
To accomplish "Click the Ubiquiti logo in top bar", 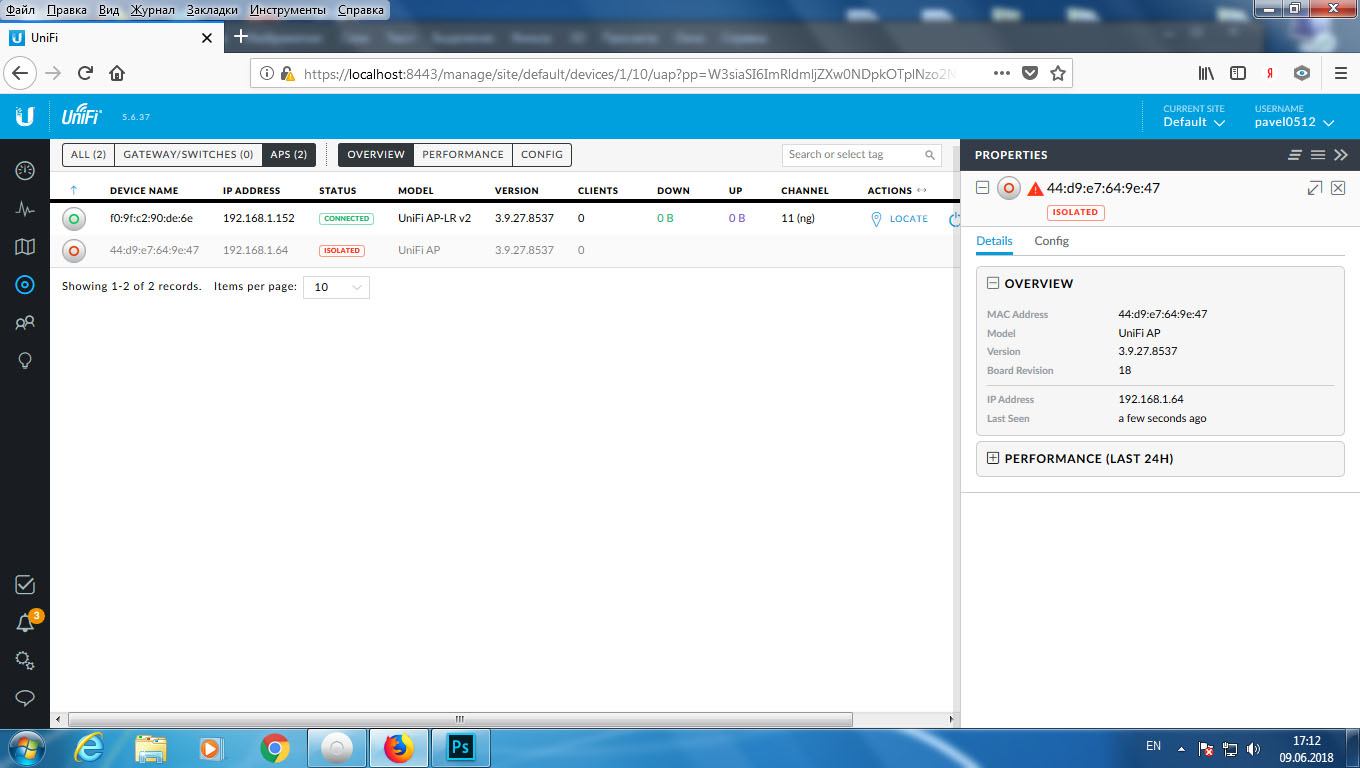I will [x=25, y=117].
